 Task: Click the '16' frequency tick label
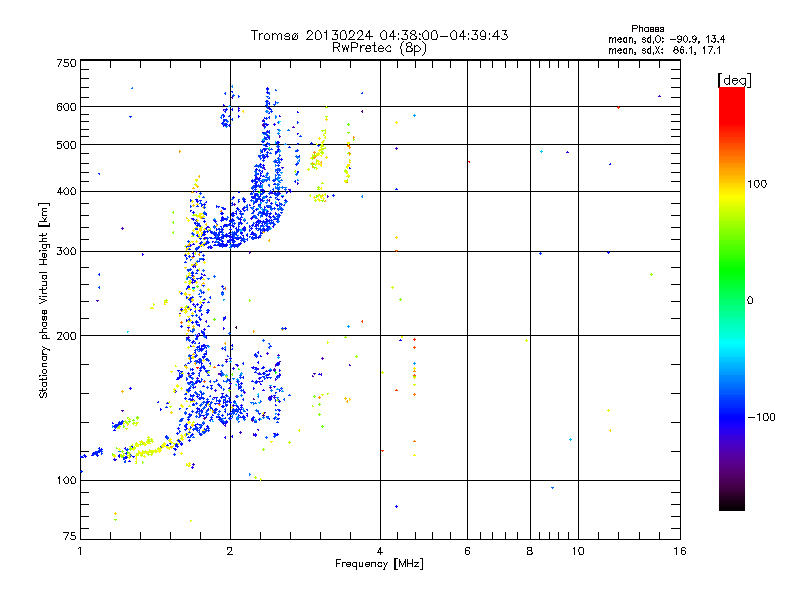click(680, 551)
